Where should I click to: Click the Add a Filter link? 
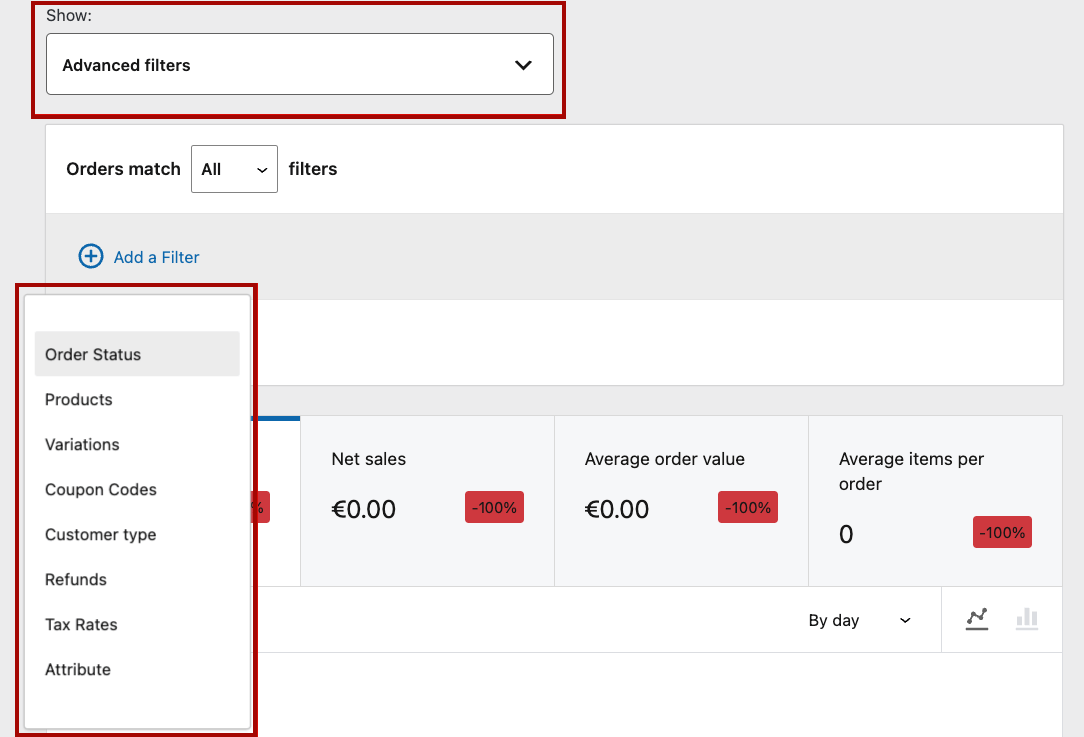tap(156, 256)
